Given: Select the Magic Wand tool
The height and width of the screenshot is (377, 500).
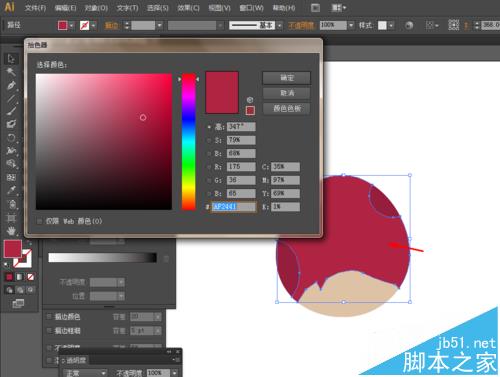Looking at the screenshot, I should [11, 72].
